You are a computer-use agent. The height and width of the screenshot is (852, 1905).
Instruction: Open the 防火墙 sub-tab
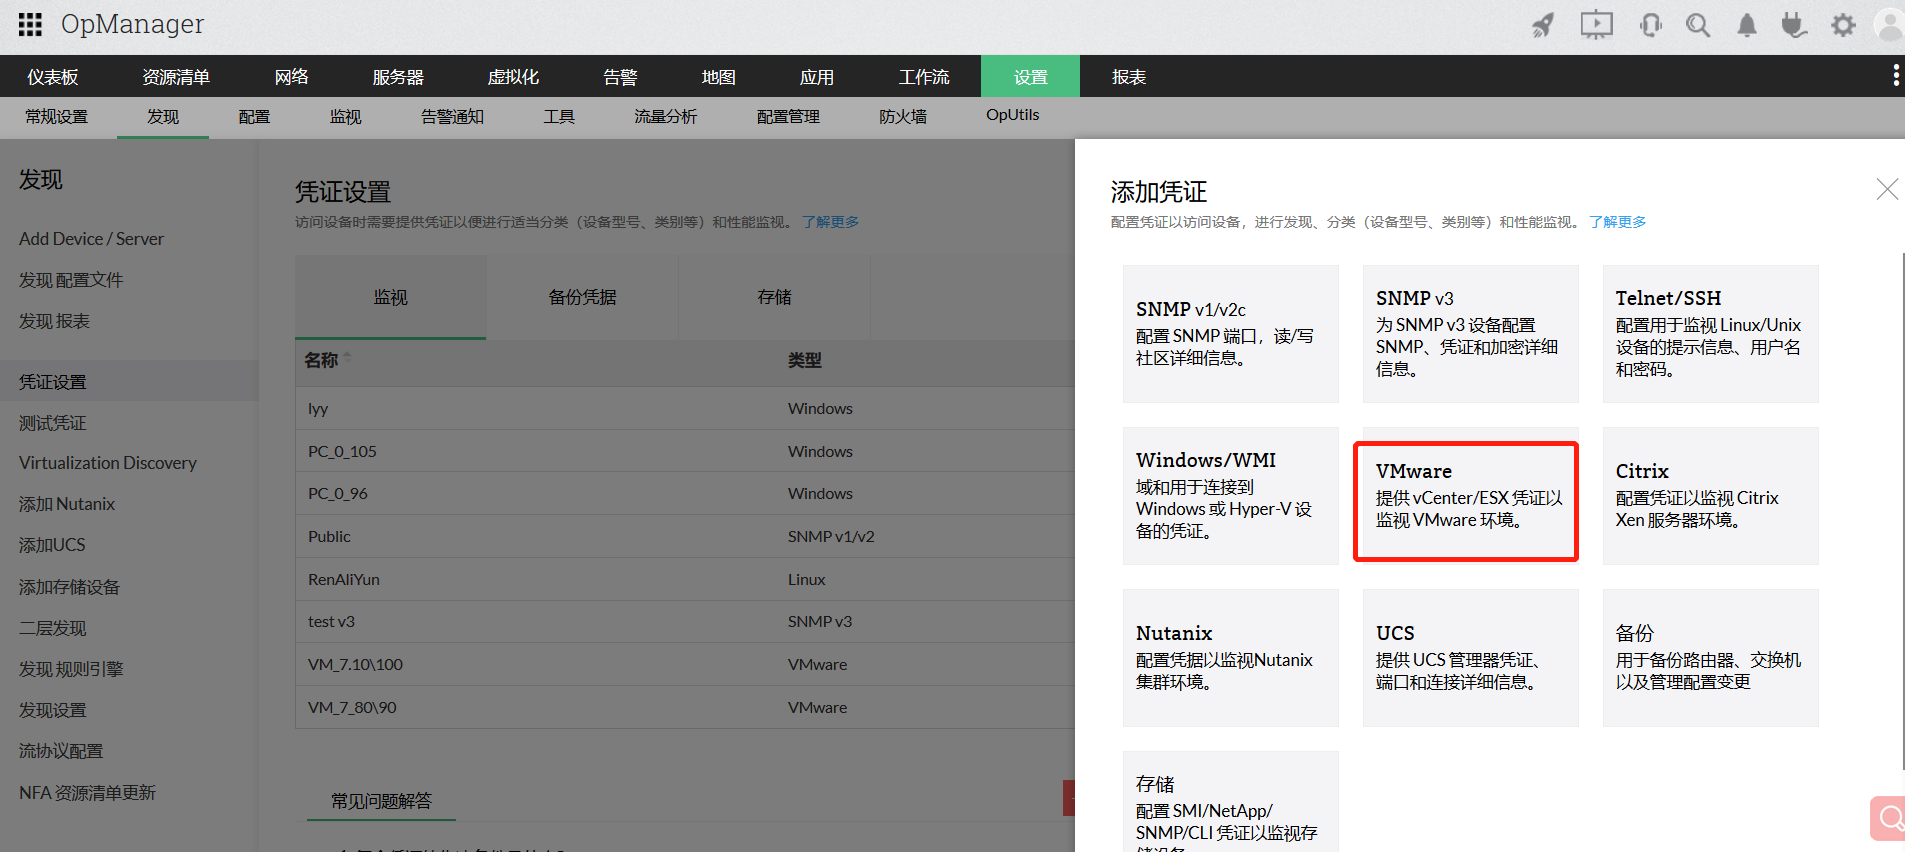[903, 117]
